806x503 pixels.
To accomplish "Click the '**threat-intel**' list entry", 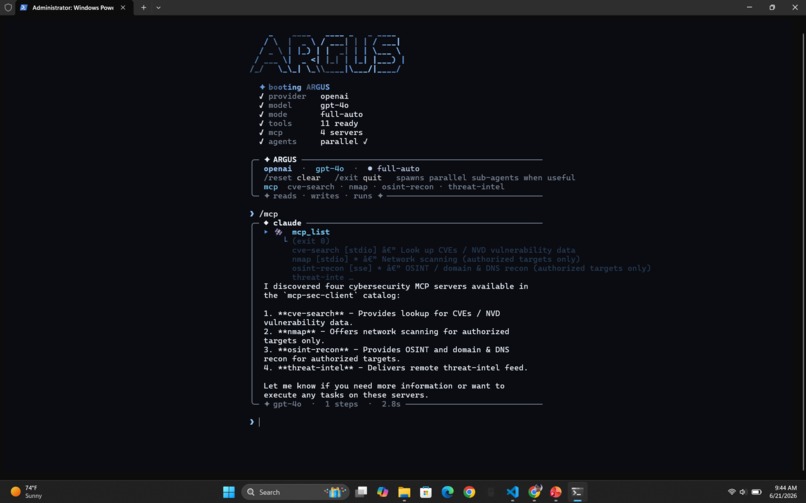I will point(315,368).
